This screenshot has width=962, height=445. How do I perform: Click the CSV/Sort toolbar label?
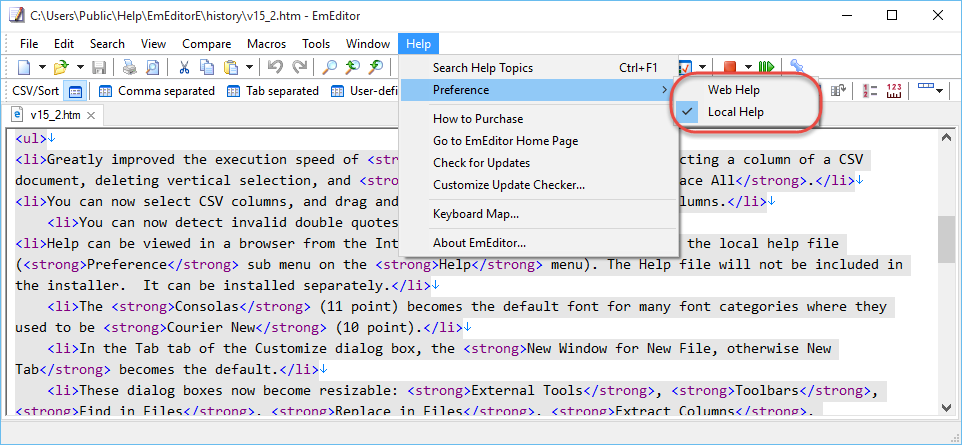coord(36,91)
